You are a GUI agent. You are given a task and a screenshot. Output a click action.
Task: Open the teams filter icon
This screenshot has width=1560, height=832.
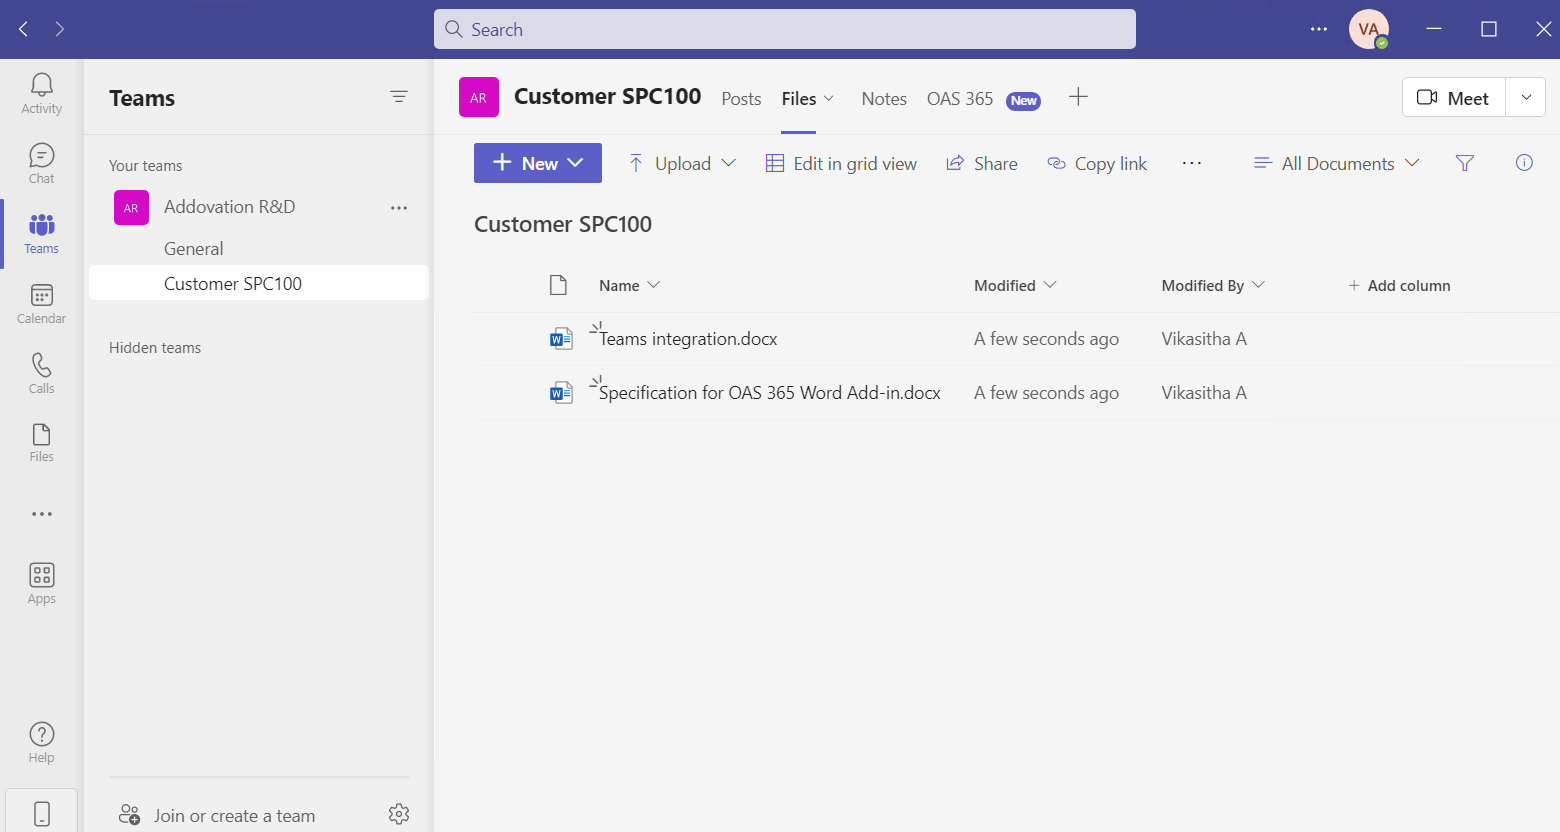(x=399, y=97)
